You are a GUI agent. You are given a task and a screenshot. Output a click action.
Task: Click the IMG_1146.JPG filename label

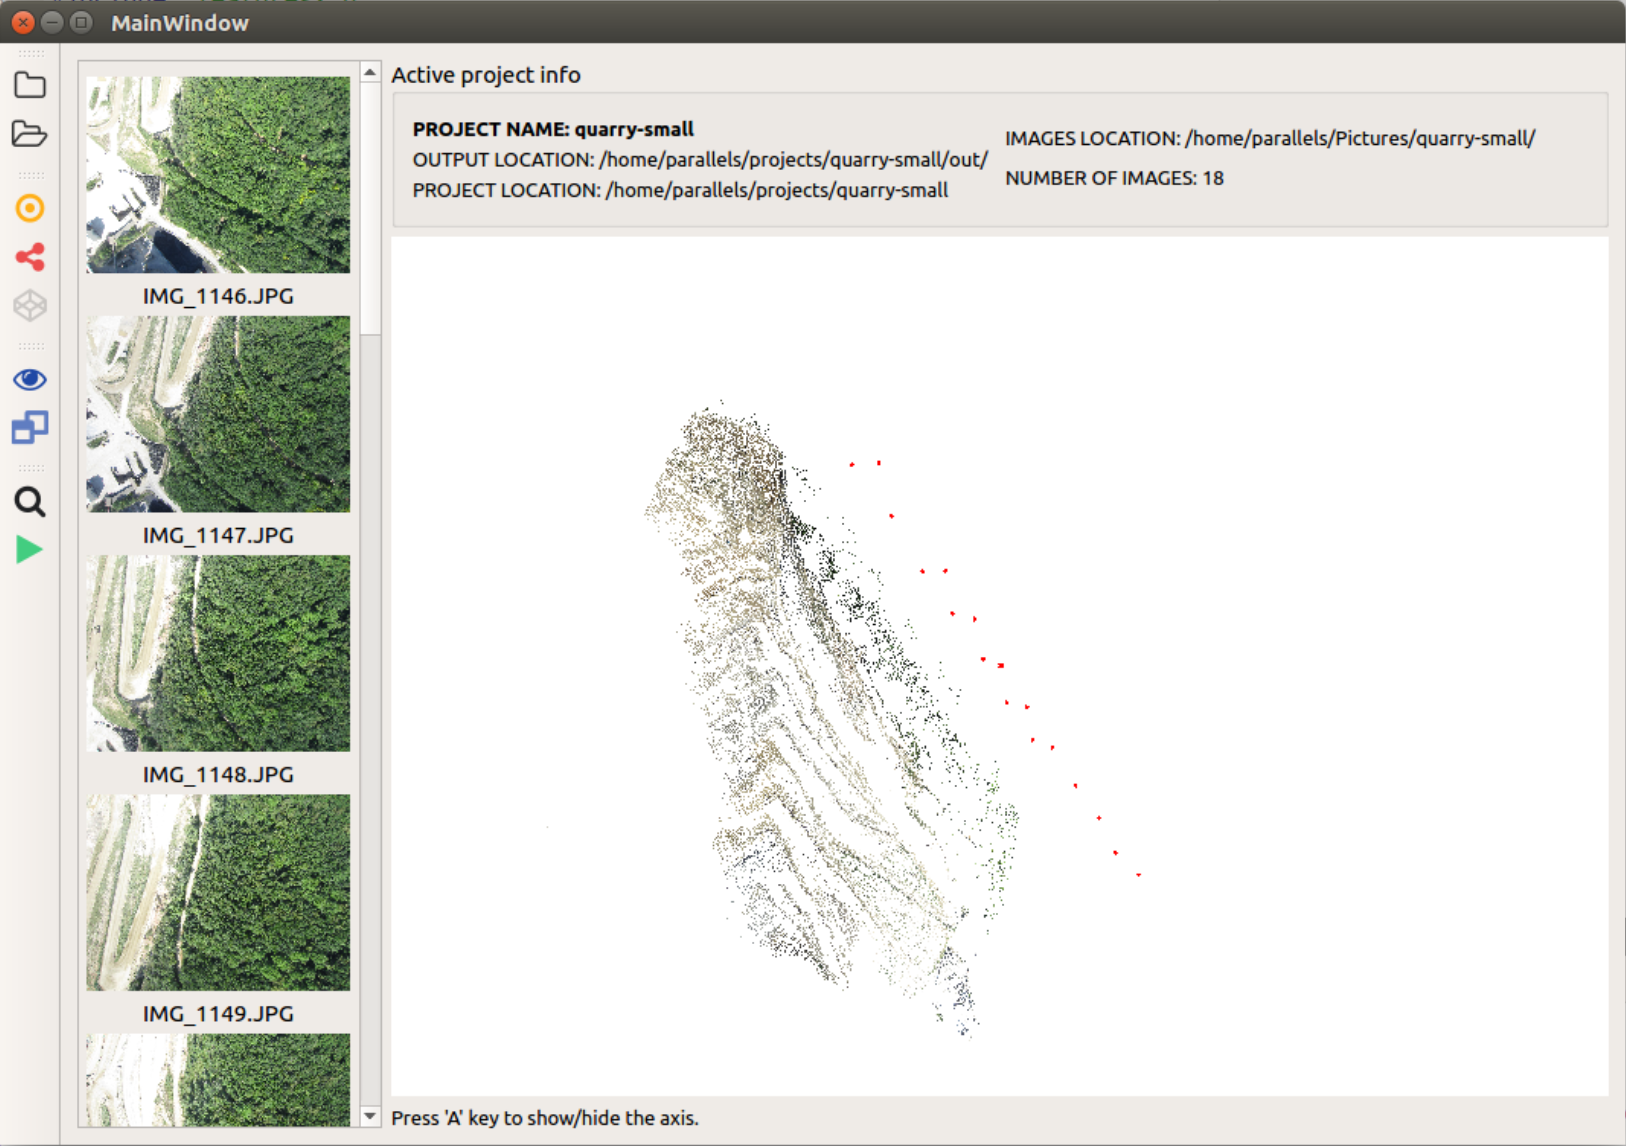[218, 296]
